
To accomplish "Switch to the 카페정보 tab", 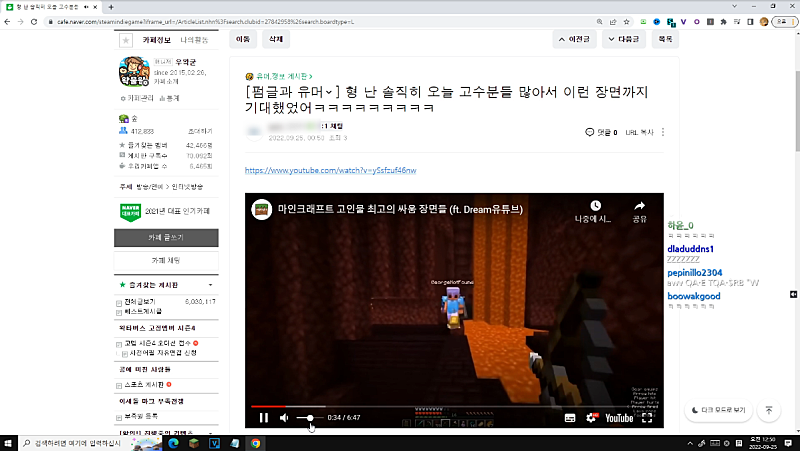I will click(157, 41).
